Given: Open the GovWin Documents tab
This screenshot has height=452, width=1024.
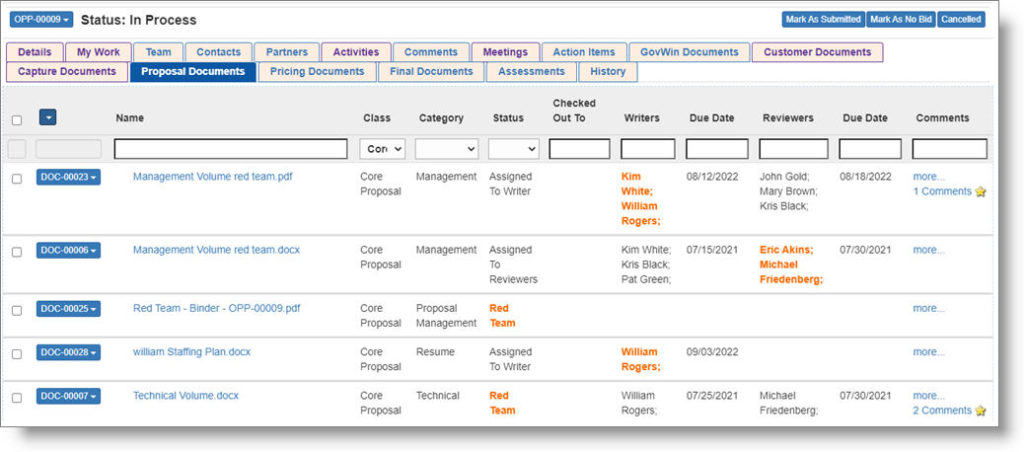Looking at the screenshot, I should coord(690,52).
